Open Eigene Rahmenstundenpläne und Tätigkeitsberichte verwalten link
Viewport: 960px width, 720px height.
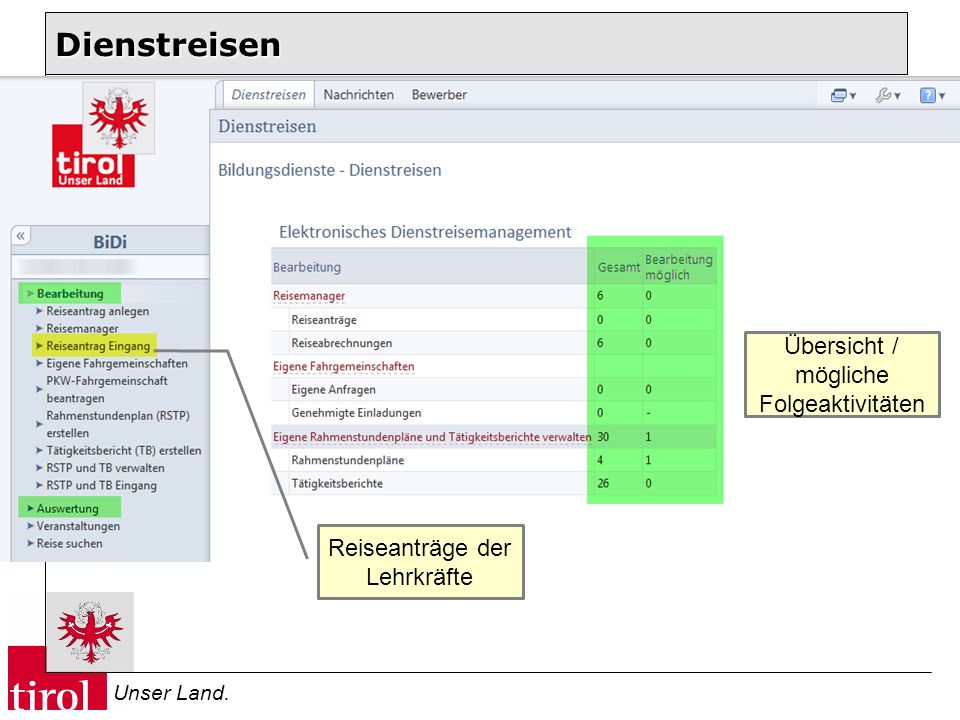click(x=432, y=437)
